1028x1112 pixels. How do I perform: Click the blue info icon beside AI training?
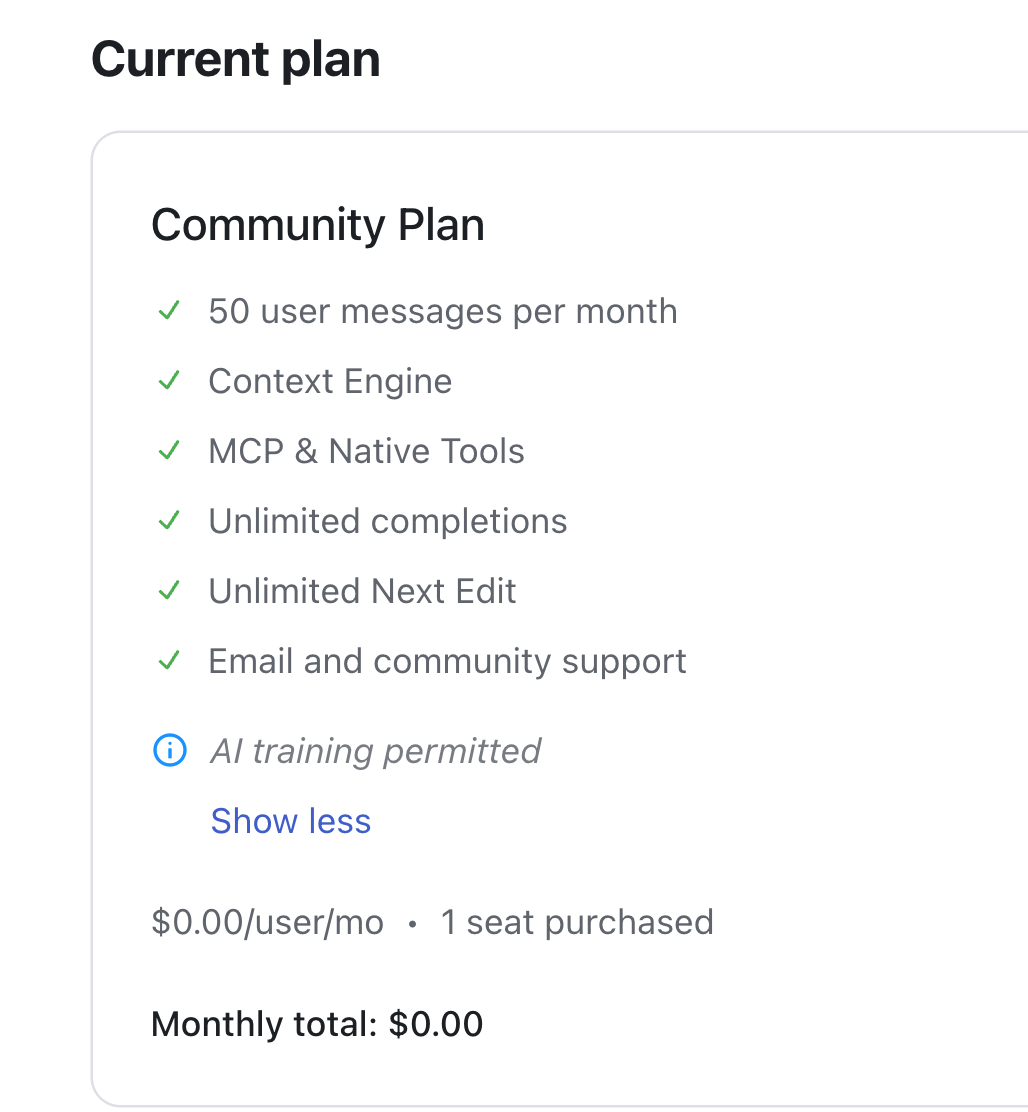[170, 750]
